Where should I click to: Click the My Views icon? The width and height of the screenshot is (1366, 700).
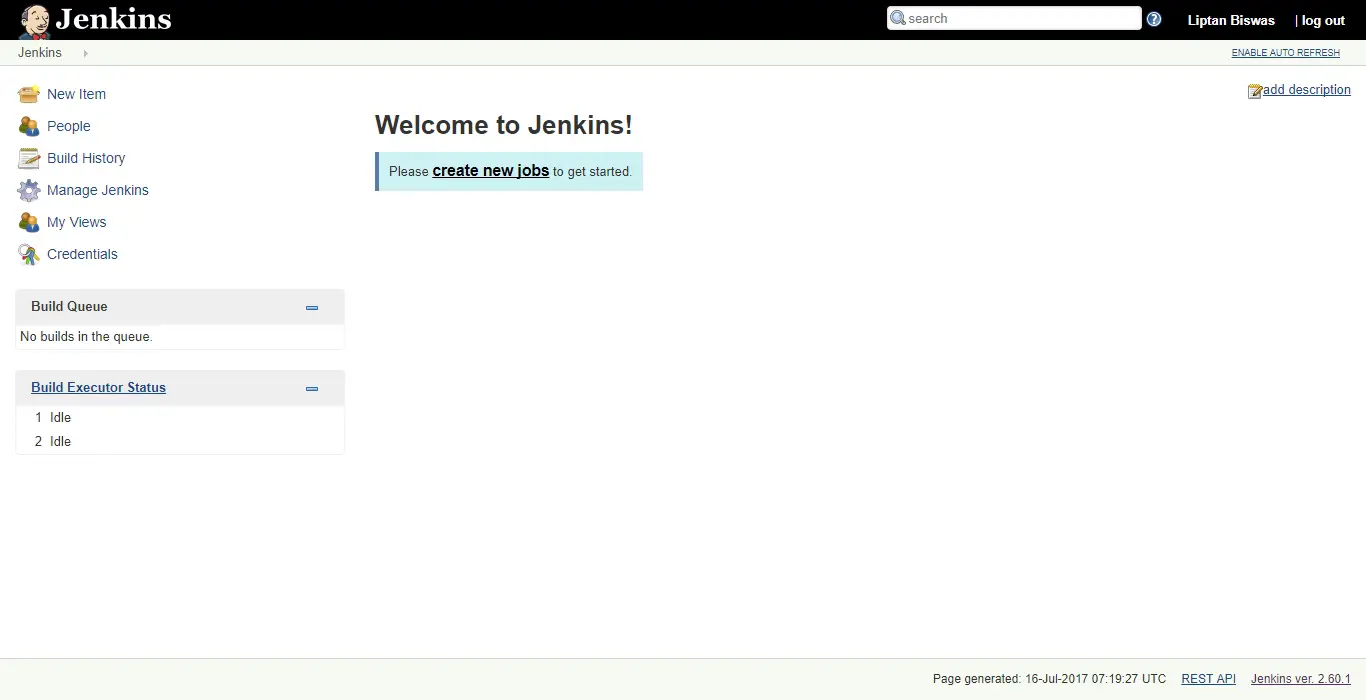pyautogui.click(x=29, y=222)
